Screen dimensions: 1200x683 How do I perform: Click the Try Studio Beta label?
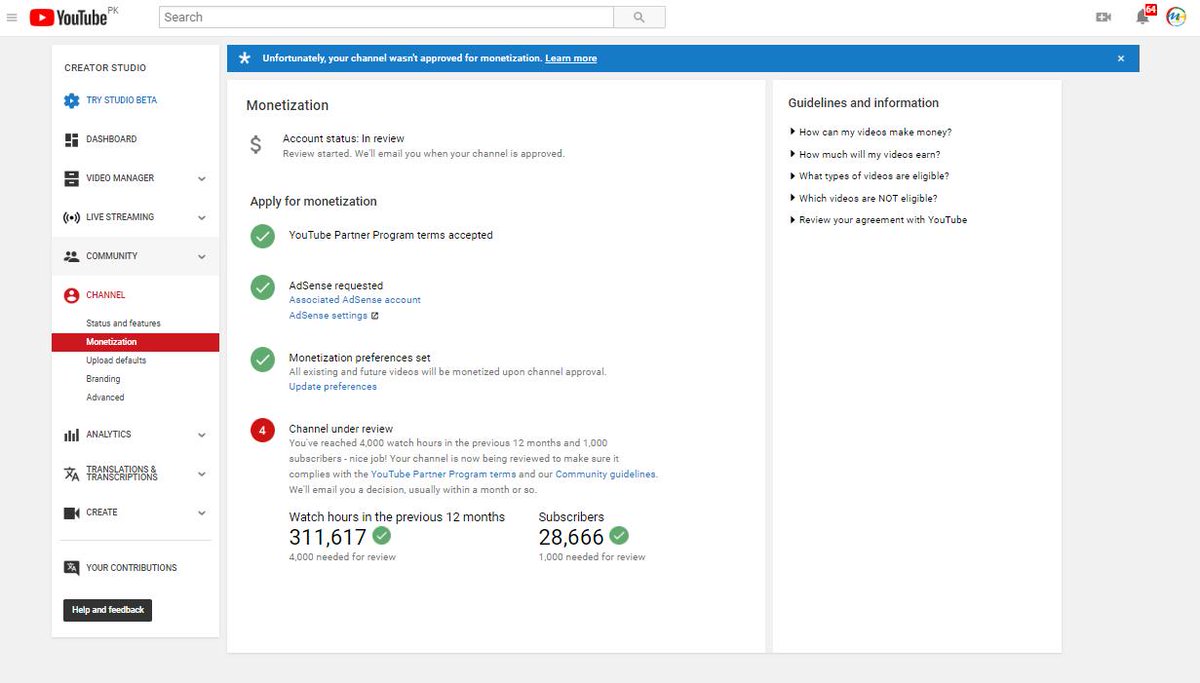(x=121, y=101)
